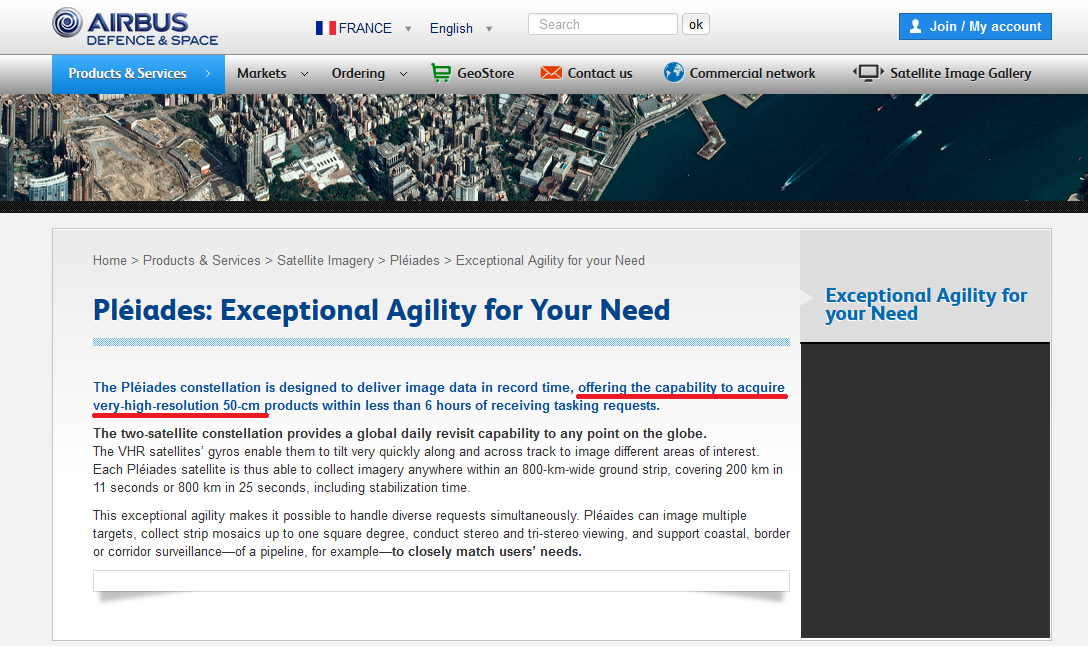Click the Satellite Image Gallery monitor icon
This screenshot has height=646, width=1088.
(x=868, y=73)
